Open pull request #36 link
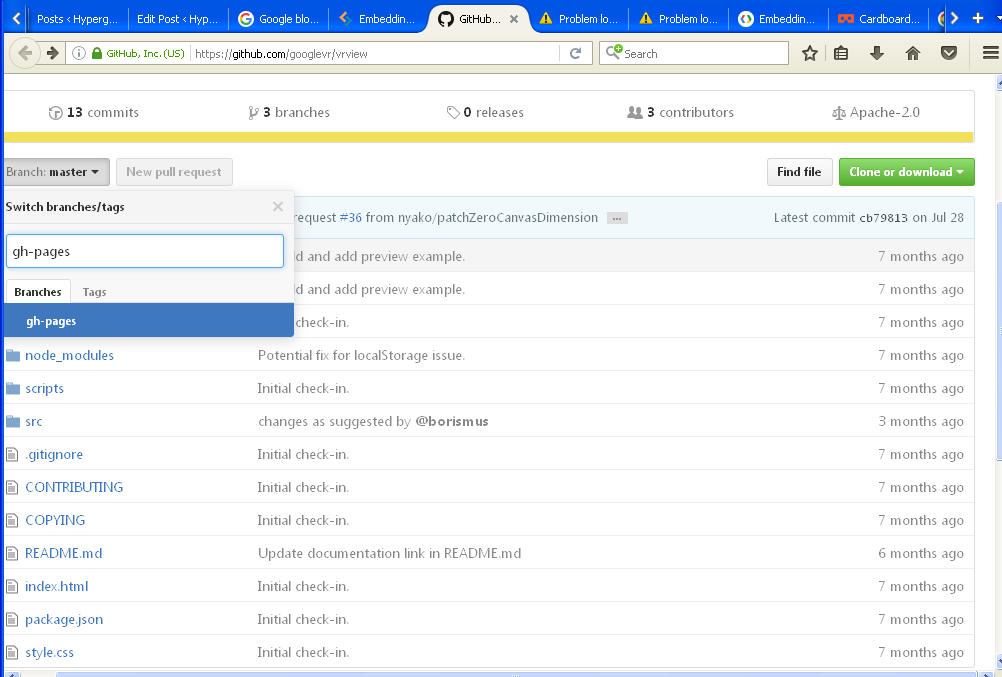This screenshot has height=677, width=1002. [350, 218]
